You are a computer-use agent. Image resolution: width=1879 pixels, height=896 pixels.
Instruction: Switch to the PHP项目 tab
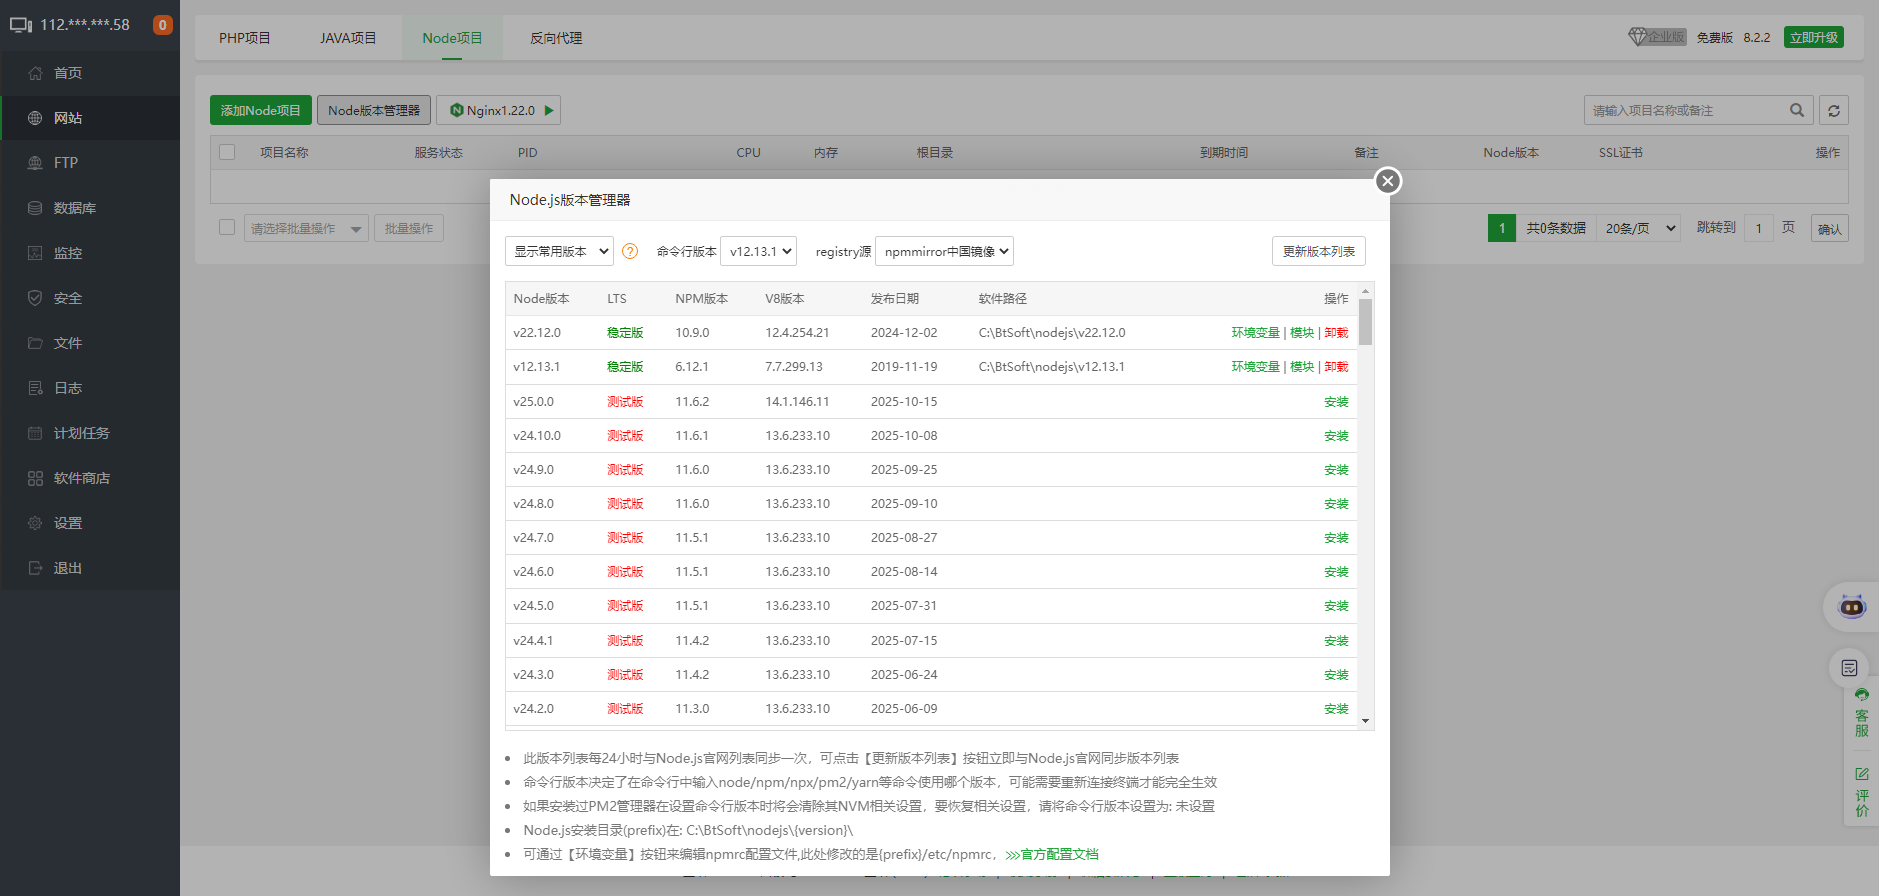tap(245, 38)
